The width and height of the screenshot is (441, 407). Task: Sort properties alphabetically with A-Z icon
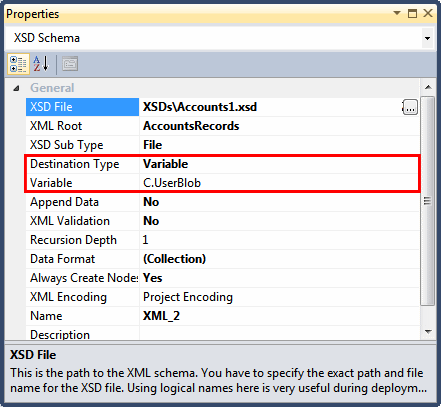[x=41, y=64]
